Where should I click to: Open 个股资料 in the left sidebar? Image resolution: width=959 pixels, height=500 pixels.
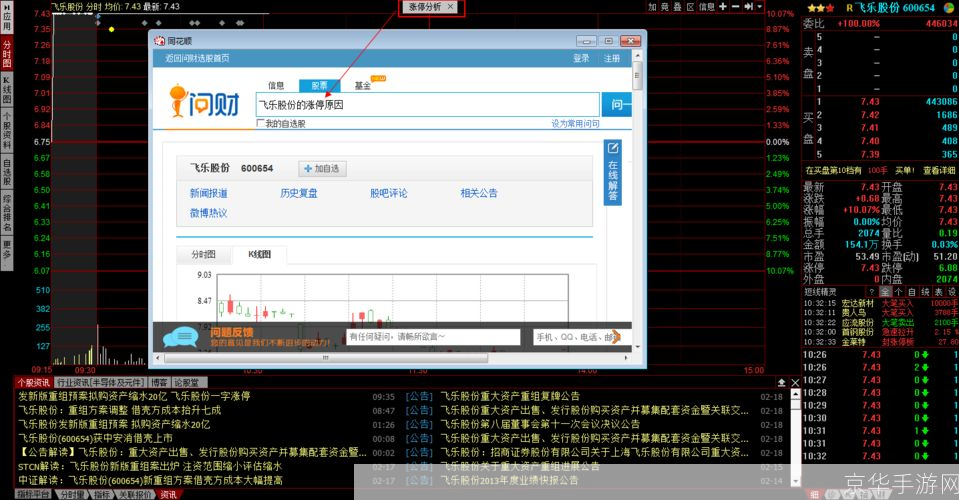point(7,130)
